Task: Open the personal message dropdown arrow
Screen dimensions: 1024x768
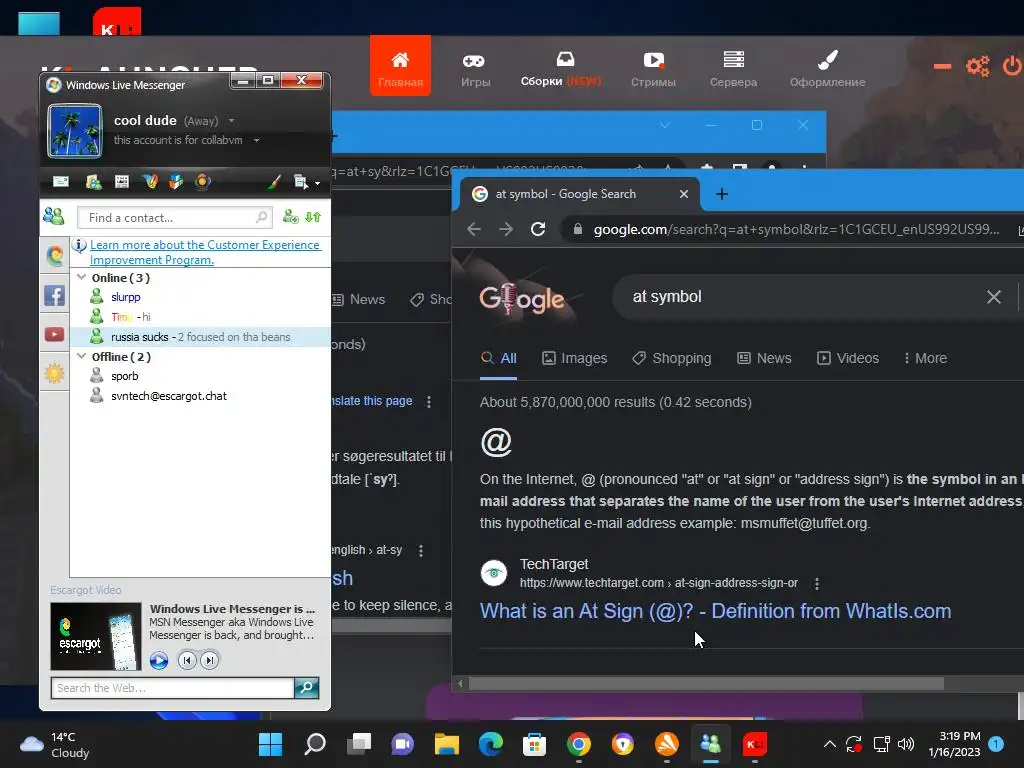Action: [257, 140]
